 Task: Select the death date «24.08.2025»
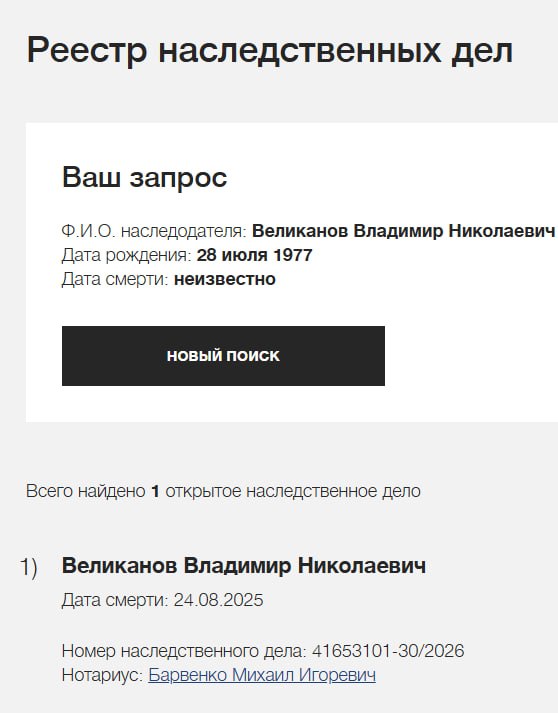coord(218,600)
